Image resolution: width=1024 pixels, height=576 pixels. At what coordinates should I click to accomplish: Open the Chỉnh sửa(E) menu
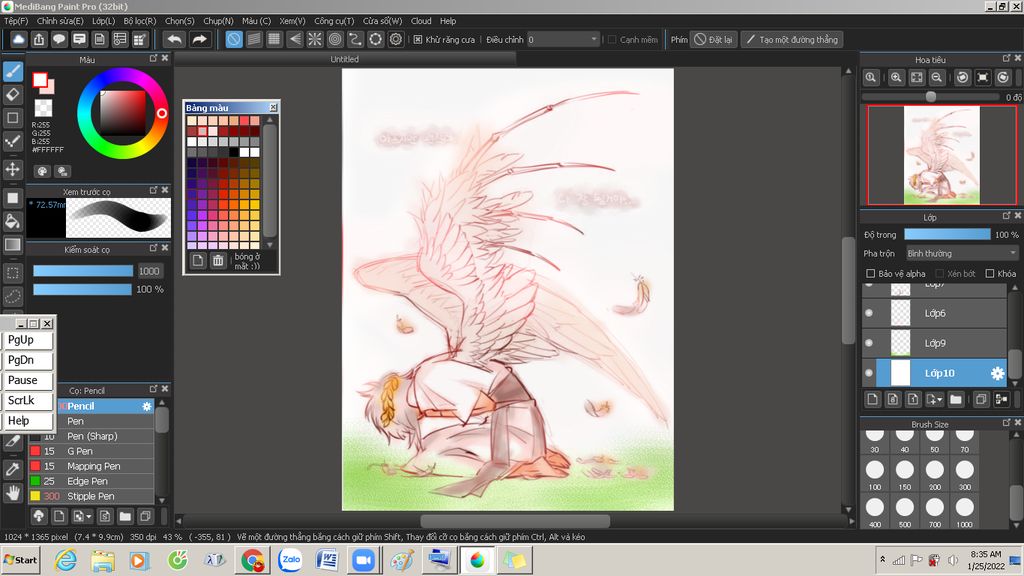tap(60, 21)
